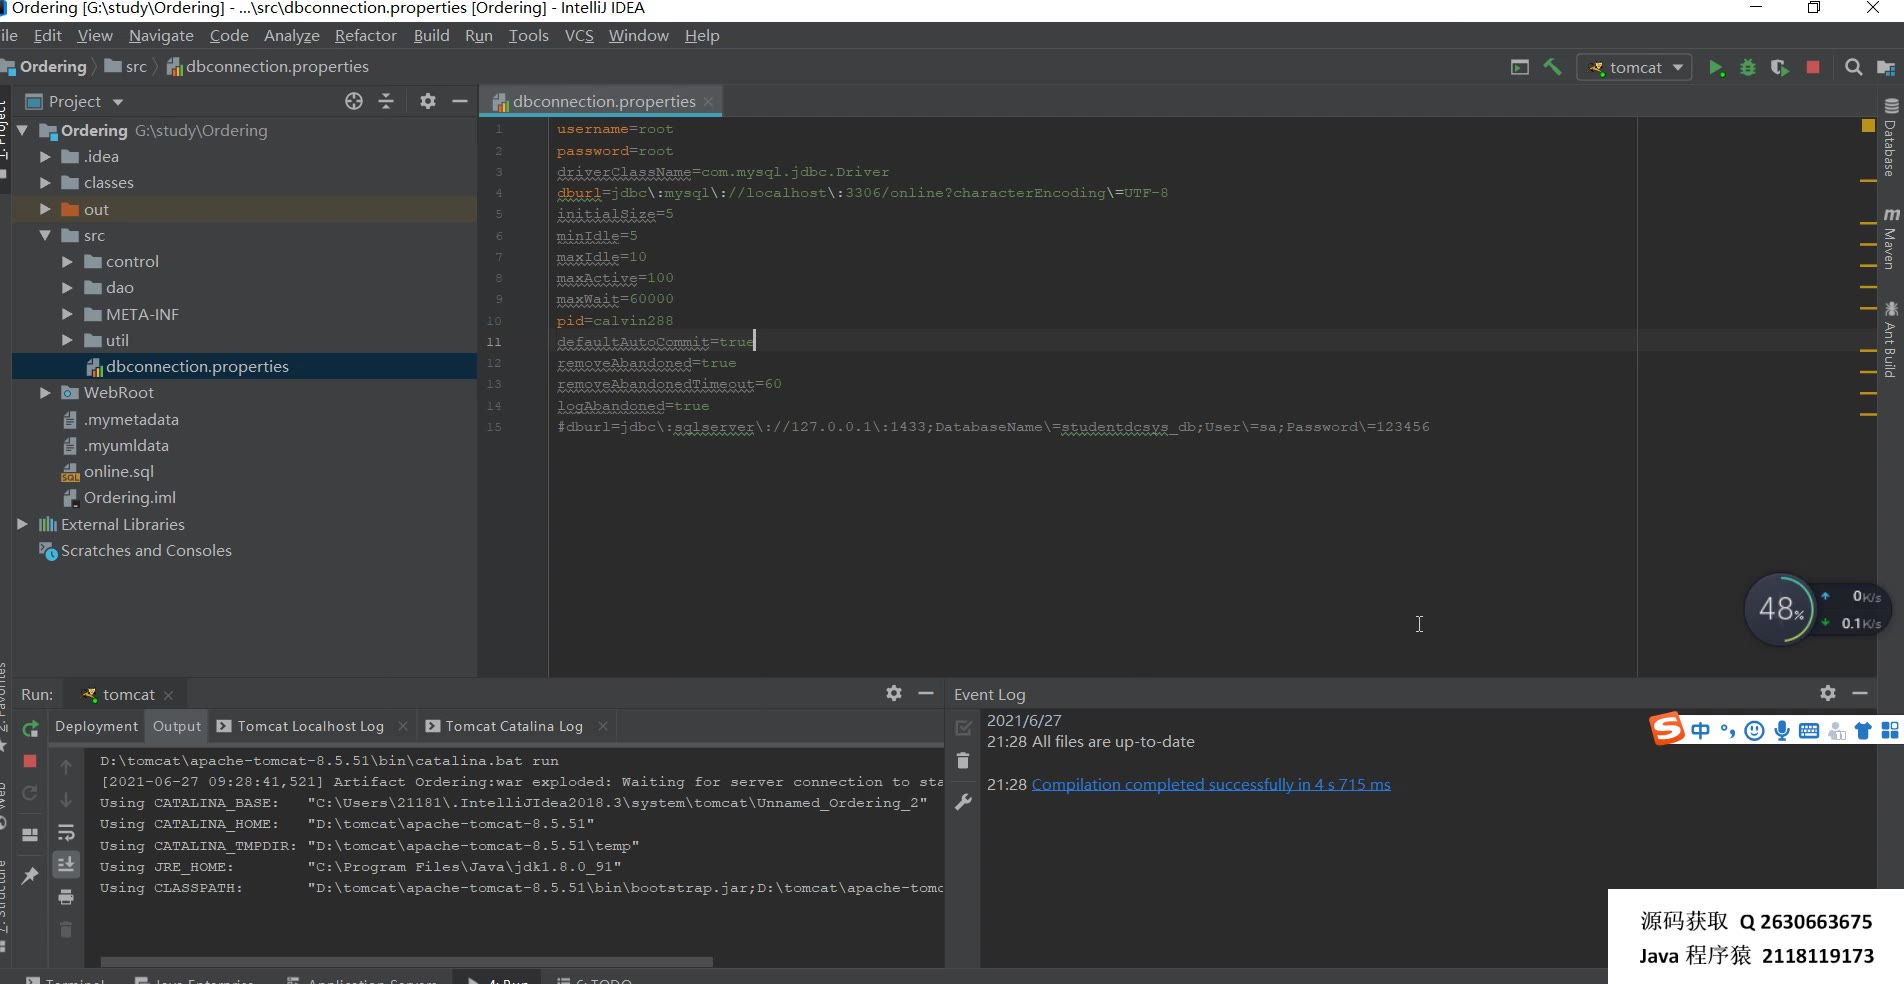Hide the Project panel with minus icon
1904x984 pixels.
click(460, 101)
